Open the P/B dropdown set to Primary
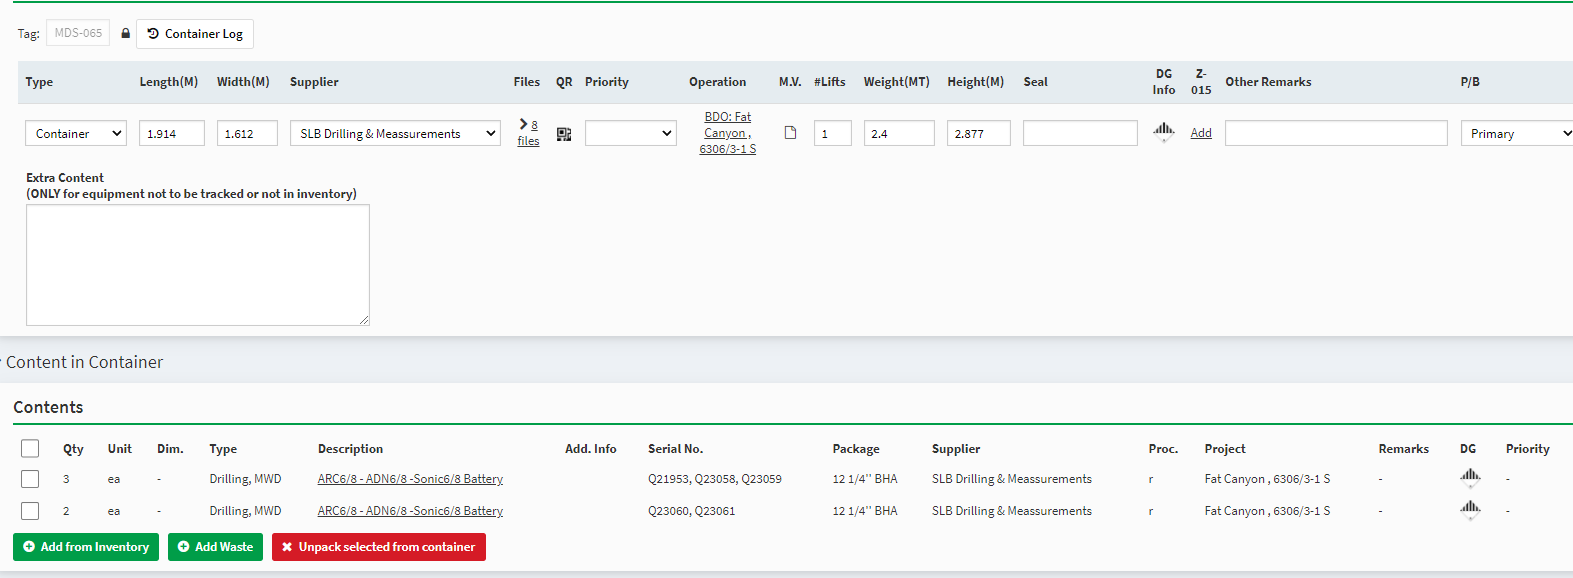The image size is (1573, 578). tap(1517, 133)
